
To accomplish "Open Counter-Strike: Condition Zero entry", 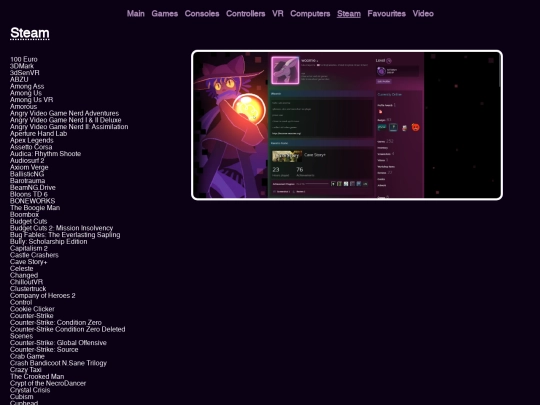I will coord(56,323).
